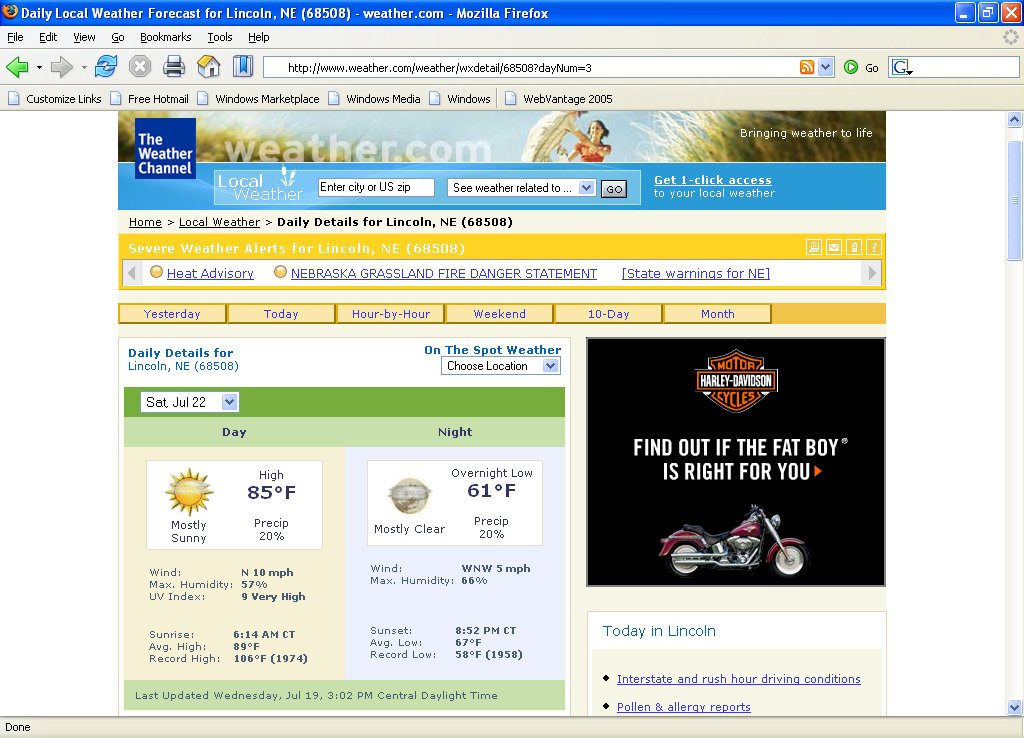Click the Customize Links bookmark page icon
1024x738 pixels.
(13, 99)
